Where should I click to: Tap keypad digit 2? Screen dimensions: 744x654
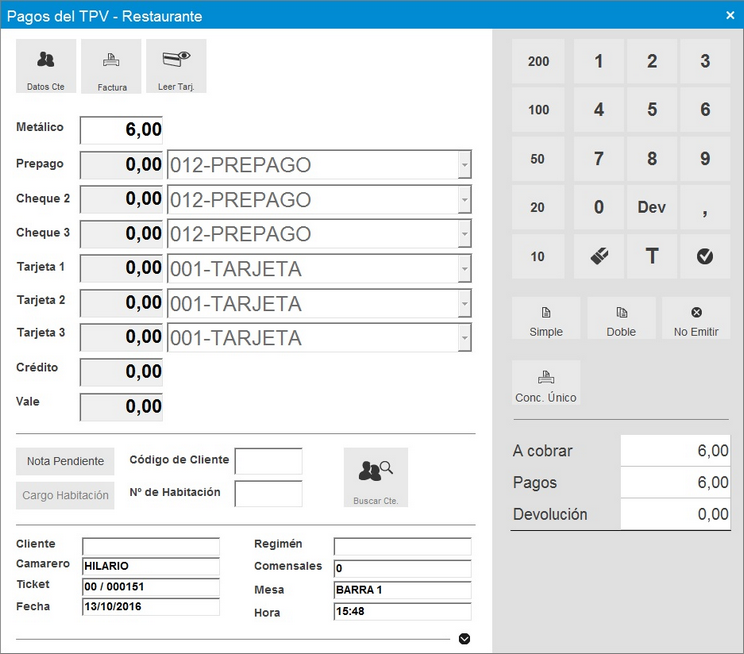(x=652, y=61)
